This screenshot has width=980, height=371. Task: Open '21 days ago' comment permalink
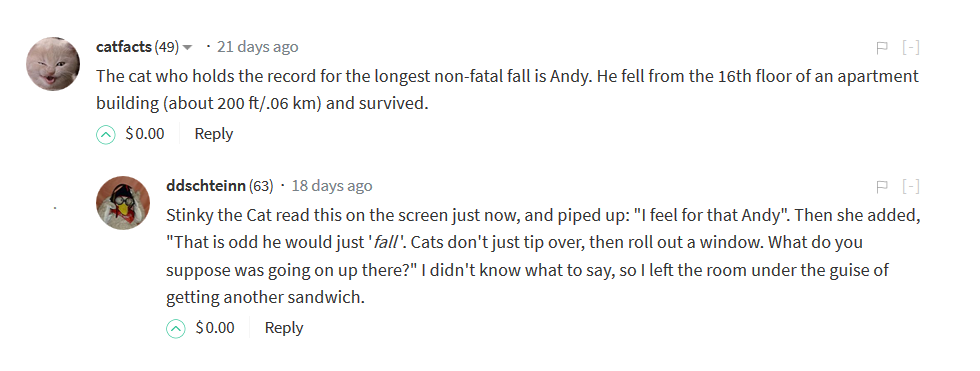click(x=258, y=47)
